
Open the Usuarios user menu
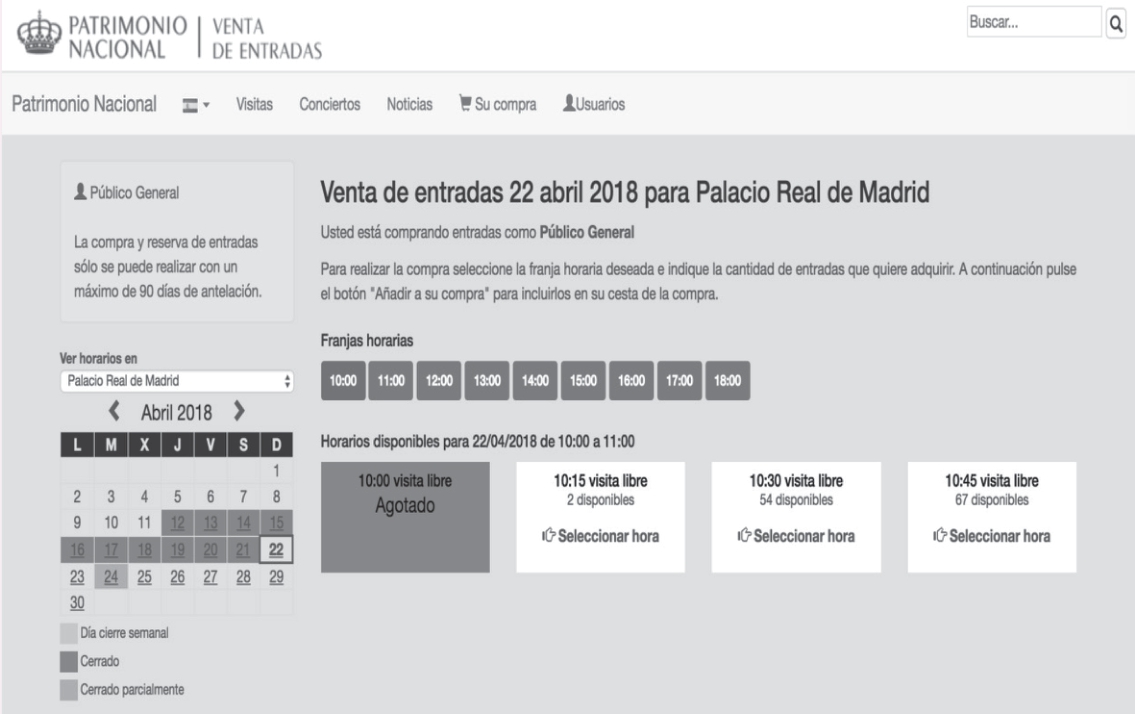click(595, 104)
